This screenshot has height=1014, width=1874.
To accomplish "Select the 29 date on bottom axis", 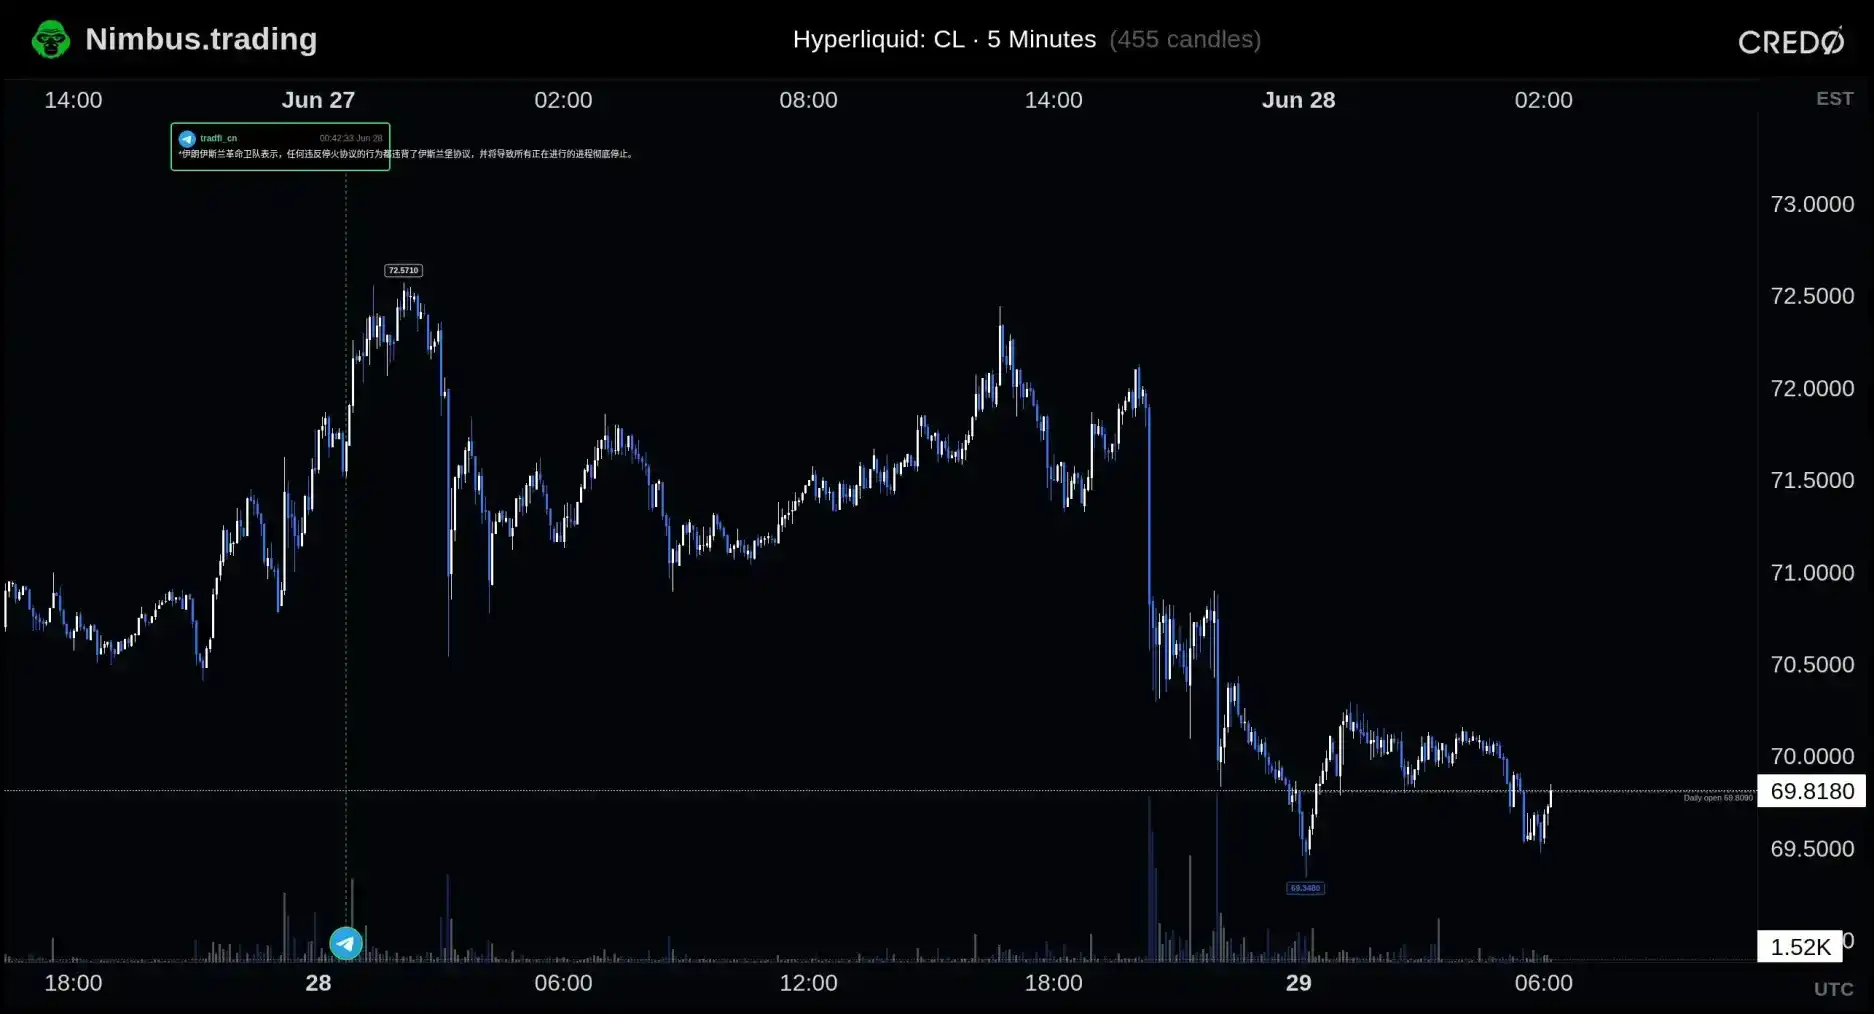I will coord(1298,983).
